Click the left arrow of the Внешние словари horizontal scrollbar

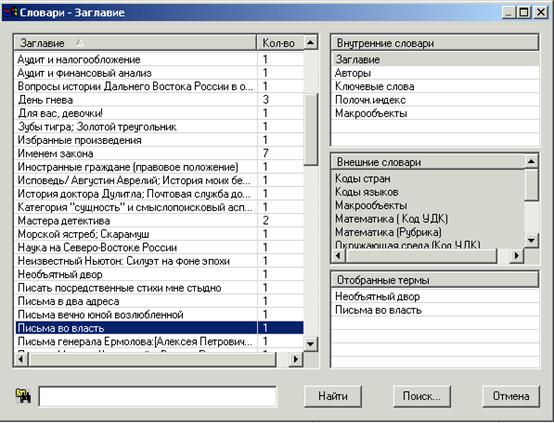[x=339, y=255]
